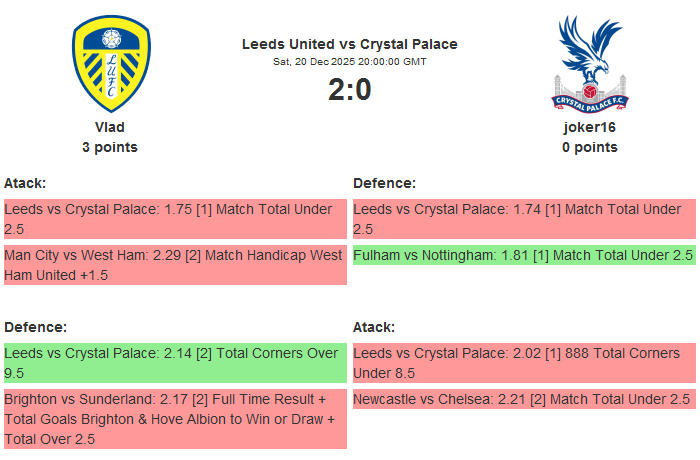The height and width of the screenshot is (460, 700).
Task: Click the match date Sat, 20 Dec 2025
Action: coord(349,62)
